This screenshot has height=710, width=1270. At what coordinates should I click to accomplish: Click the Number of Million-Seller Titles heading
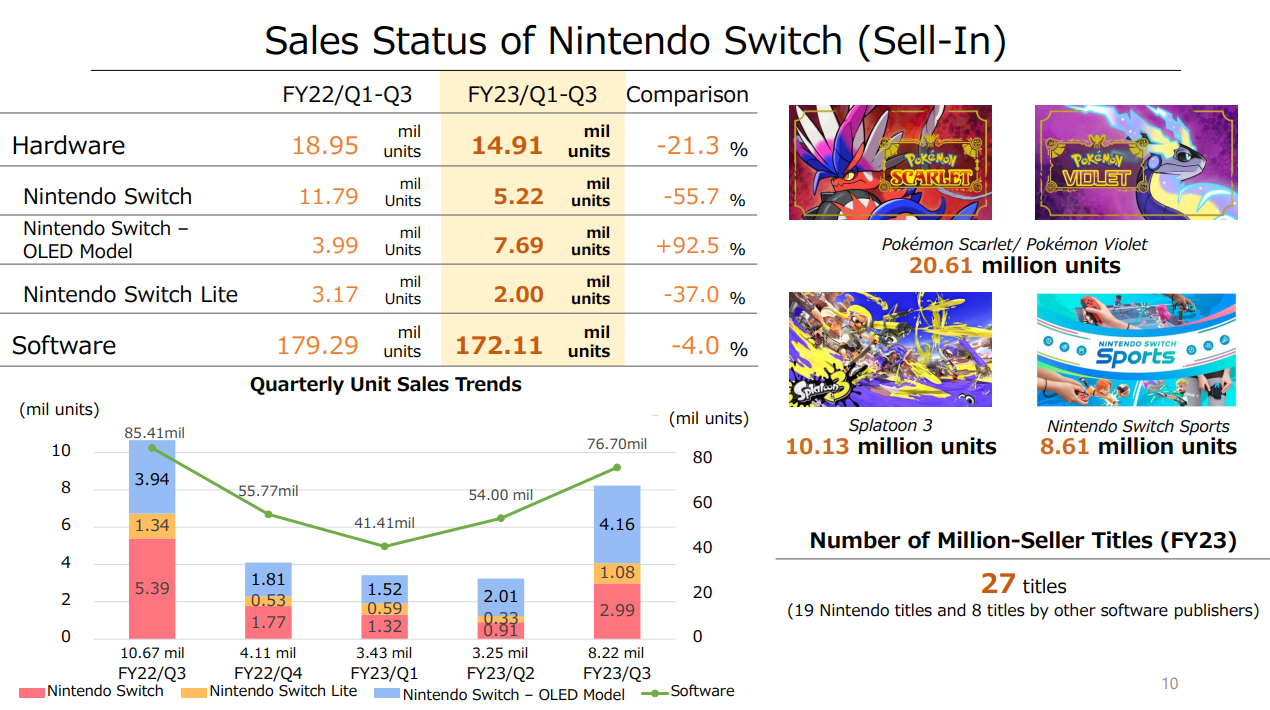click(x=1023, y=541)
